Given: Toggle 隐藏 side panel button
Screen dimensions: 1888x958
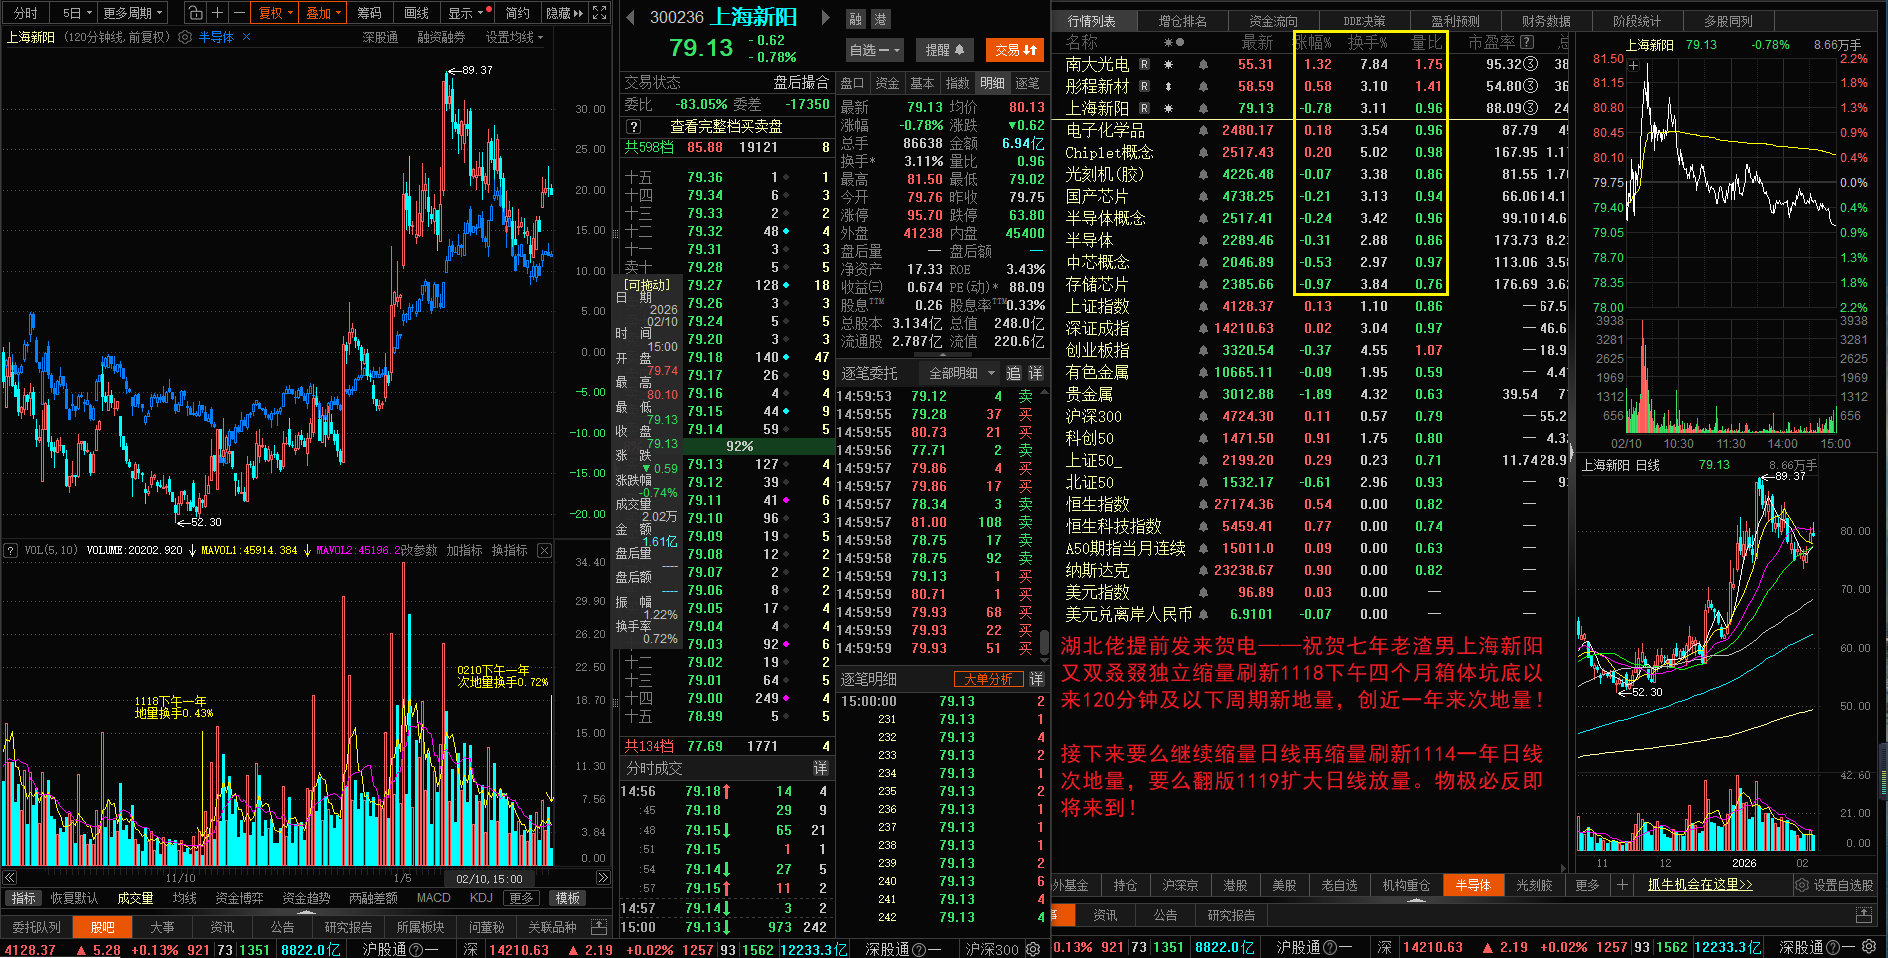Looking at the screenshot, I should pos(564,13).
